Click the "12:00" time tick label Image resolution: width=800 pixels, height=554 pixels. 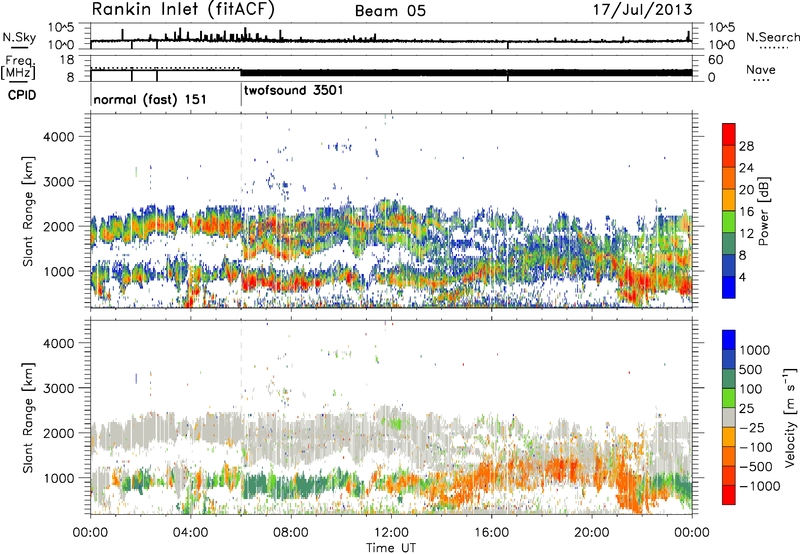(x=391, y=533)
